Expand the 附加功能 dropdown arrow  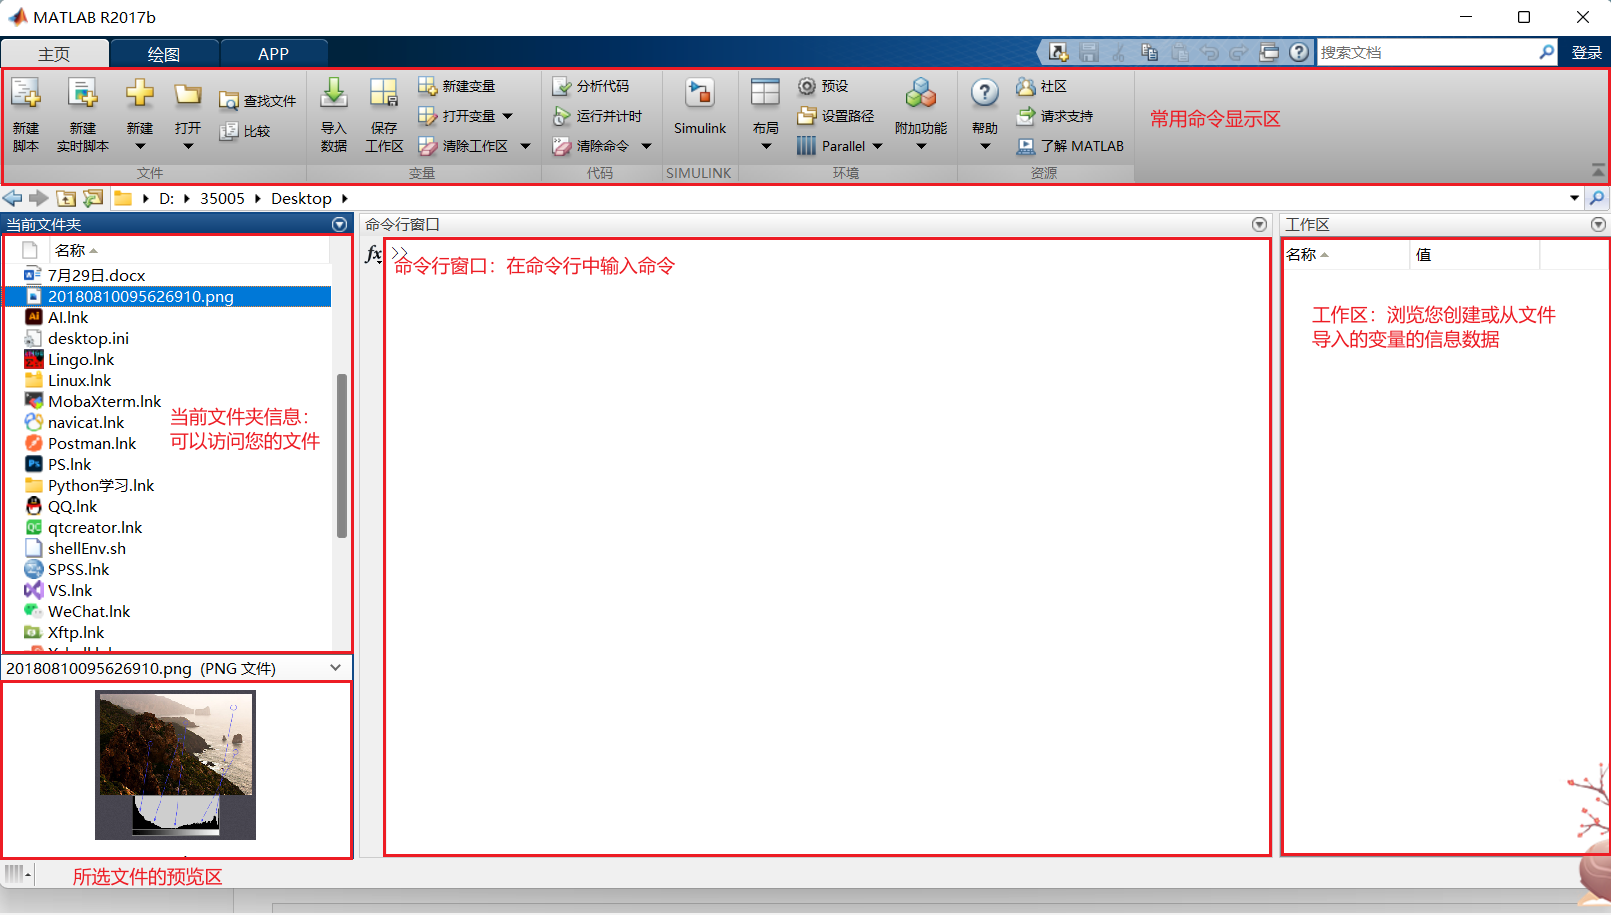(x=921, y=146)
